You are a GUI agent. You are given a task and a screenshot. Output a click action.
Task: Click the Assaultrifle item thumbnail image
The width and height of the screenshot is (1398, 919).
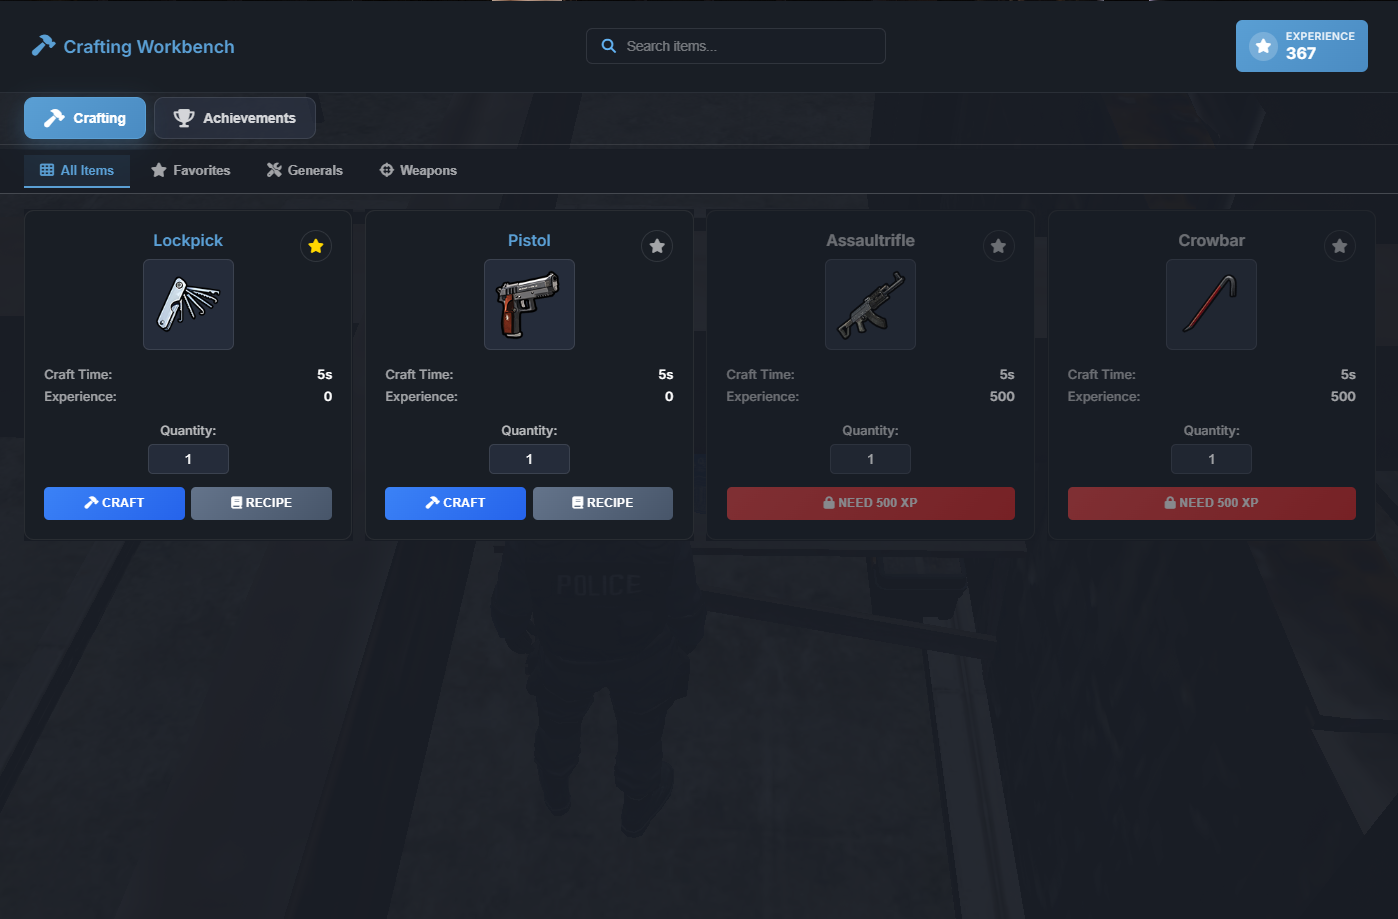tap(870, 304)
